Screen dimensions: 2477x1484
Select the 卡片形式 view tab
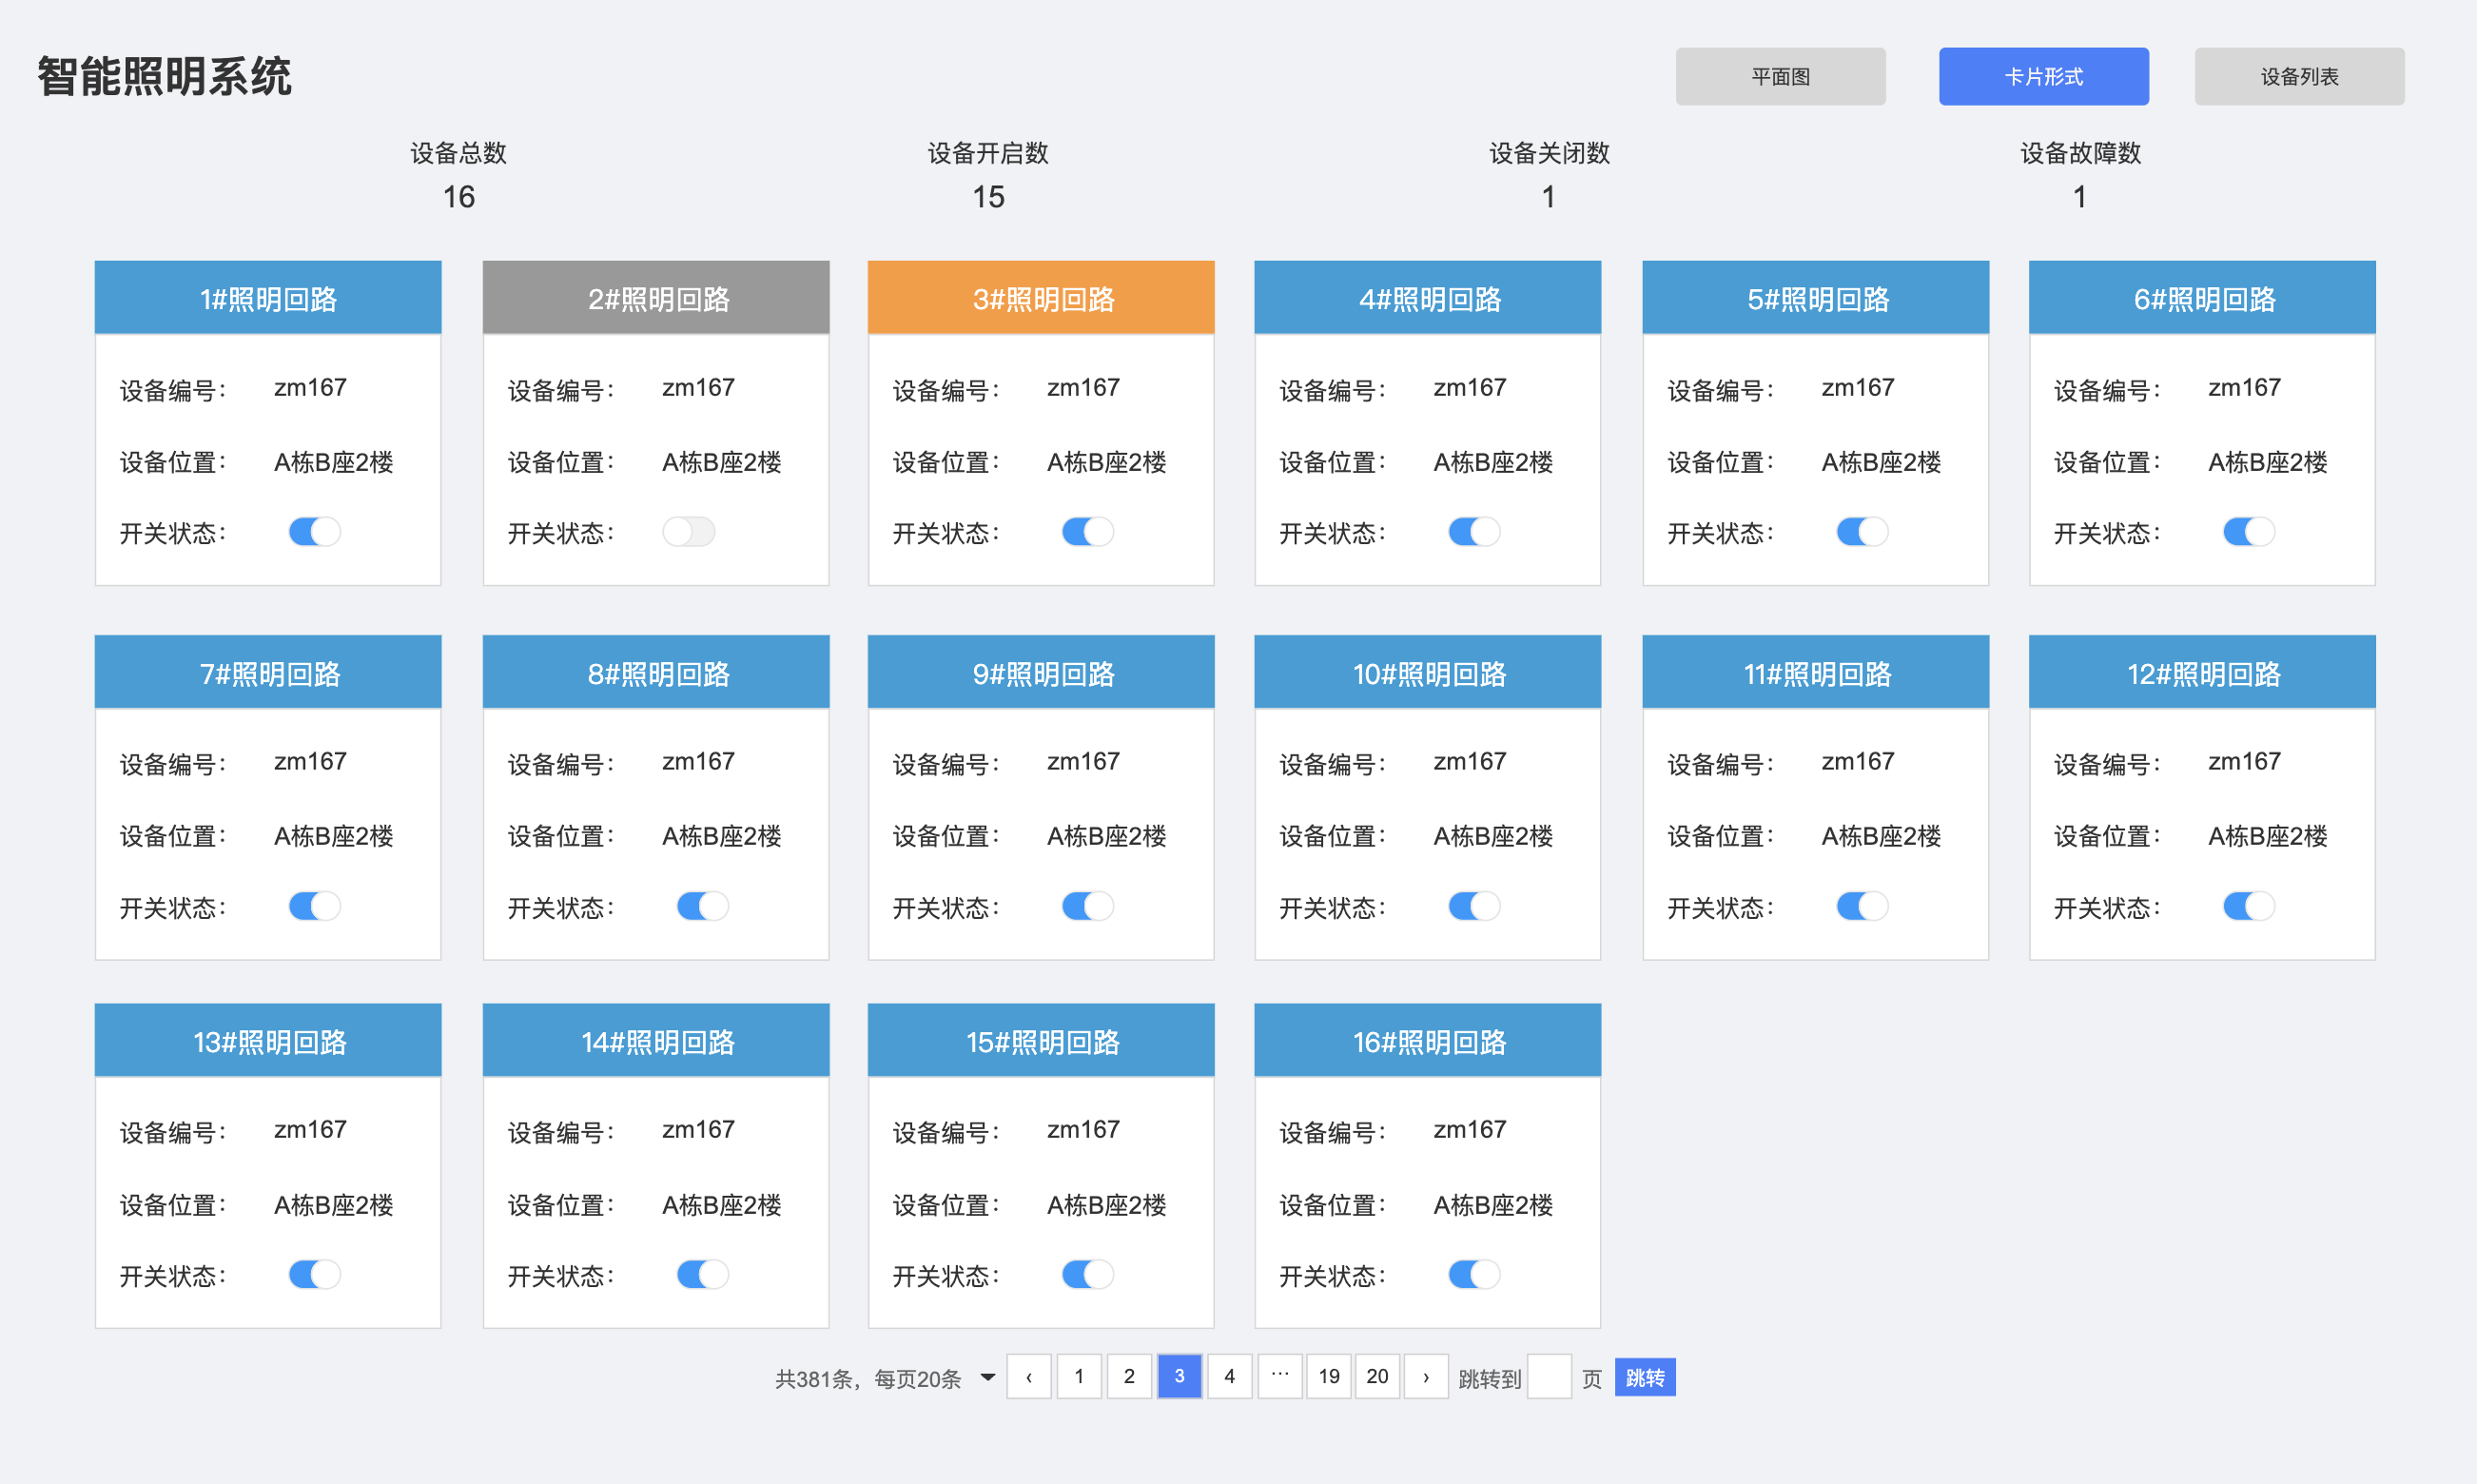click(x=2043, y=77)
